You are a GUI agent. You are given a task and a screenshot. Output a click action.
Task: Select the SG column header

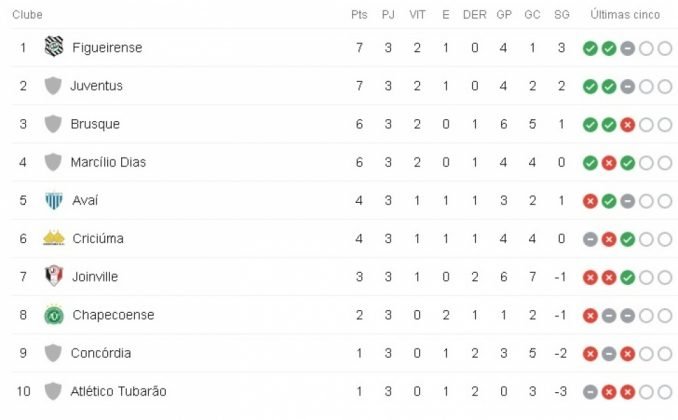click(562, 15)
